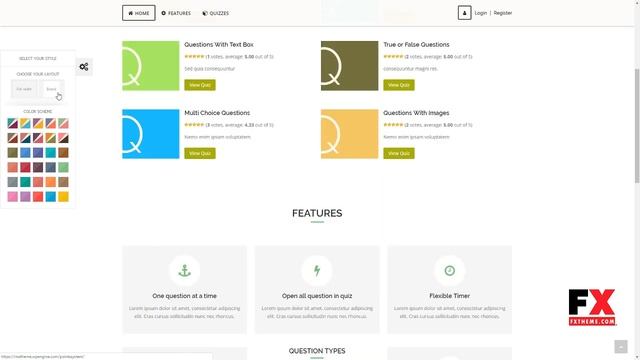Click the 'COLOR SCHEME' label

(x=38, y=111)
